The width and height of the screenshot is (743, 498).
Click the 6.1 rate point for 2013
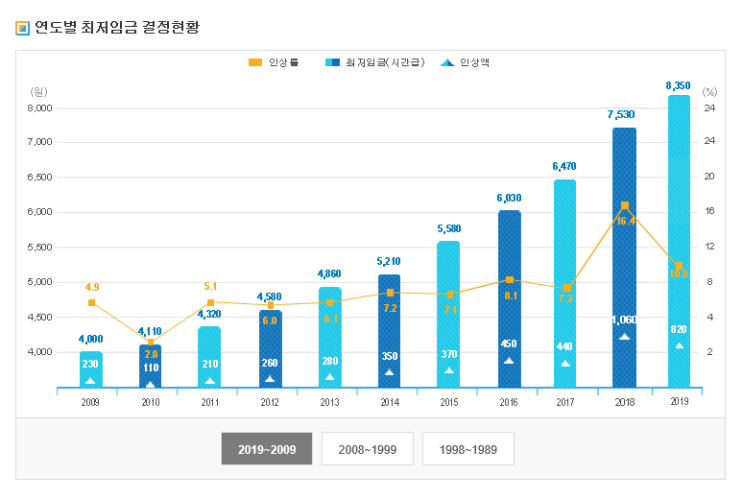(330, 302)
